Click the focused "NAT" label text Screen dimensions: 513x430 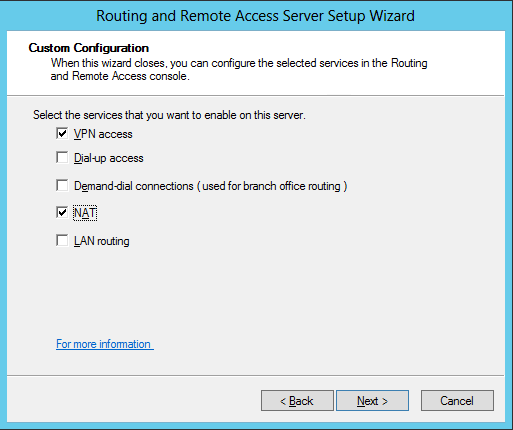pos(85,213)
